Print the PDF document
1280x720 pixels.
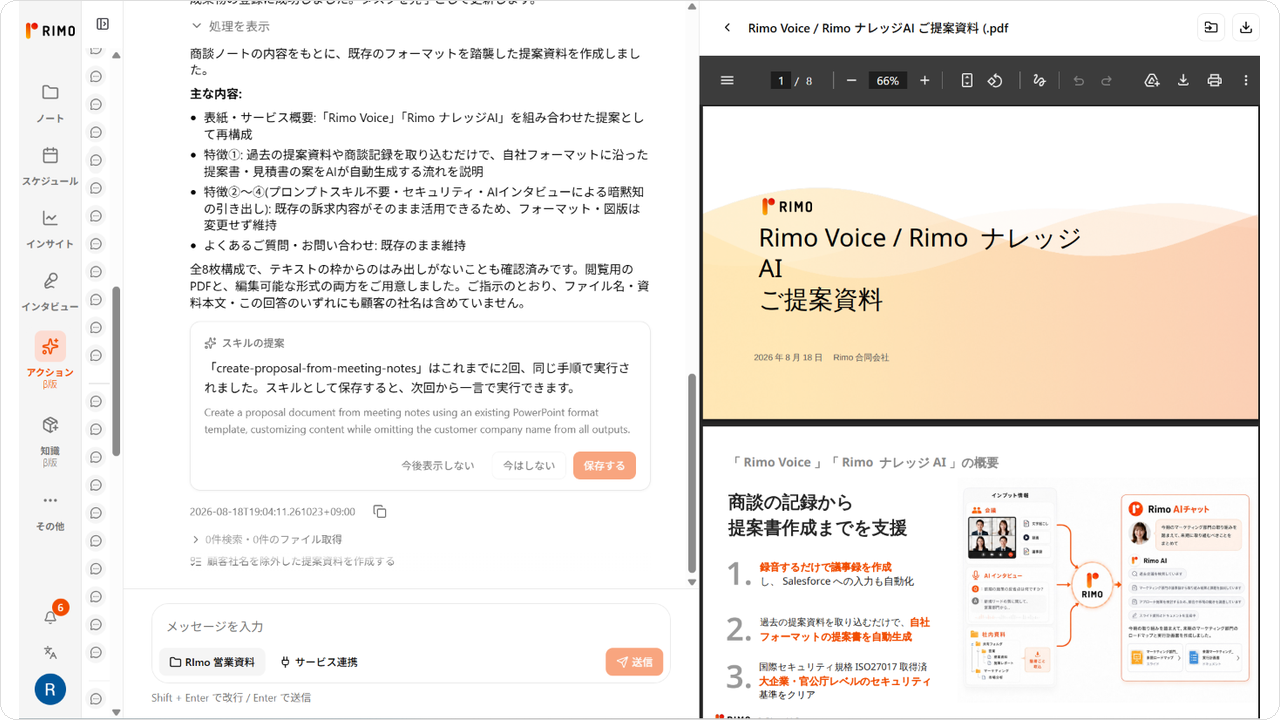point(1214,80)
